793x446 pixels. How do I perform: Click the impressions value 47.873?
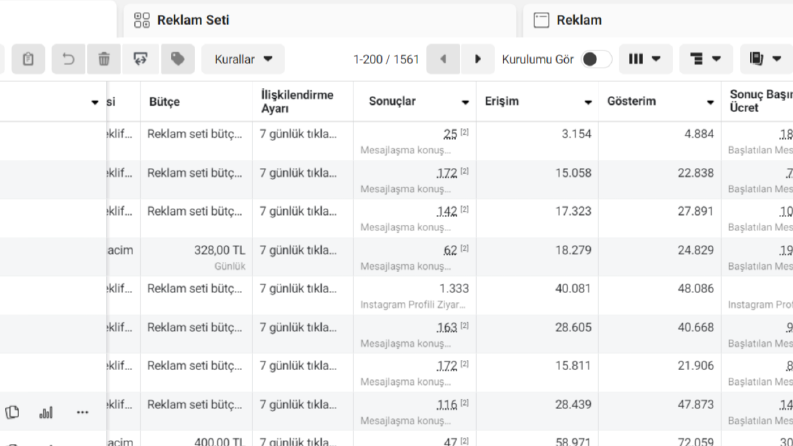coord(696,405)
